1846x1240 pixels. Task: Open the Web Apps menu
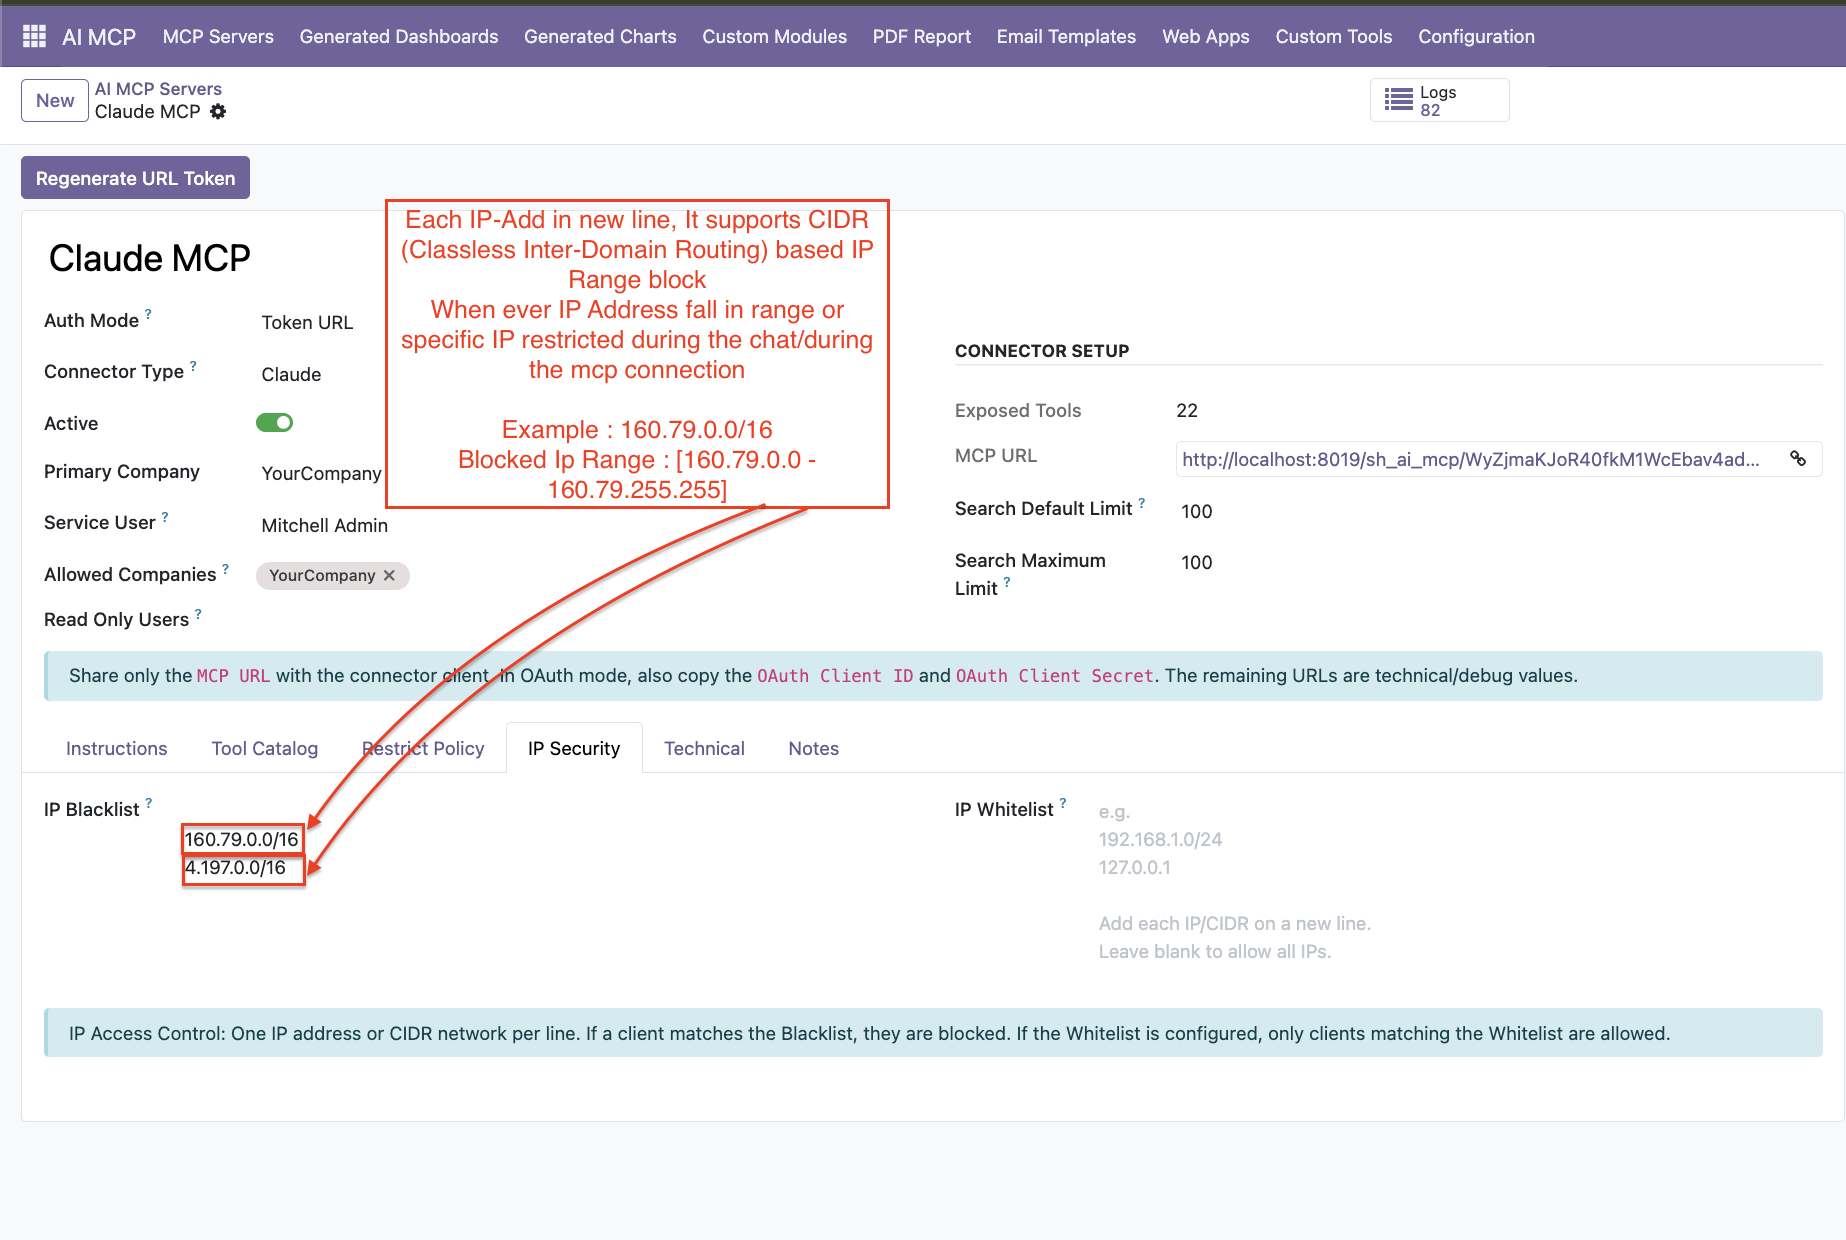(1205, 37)
